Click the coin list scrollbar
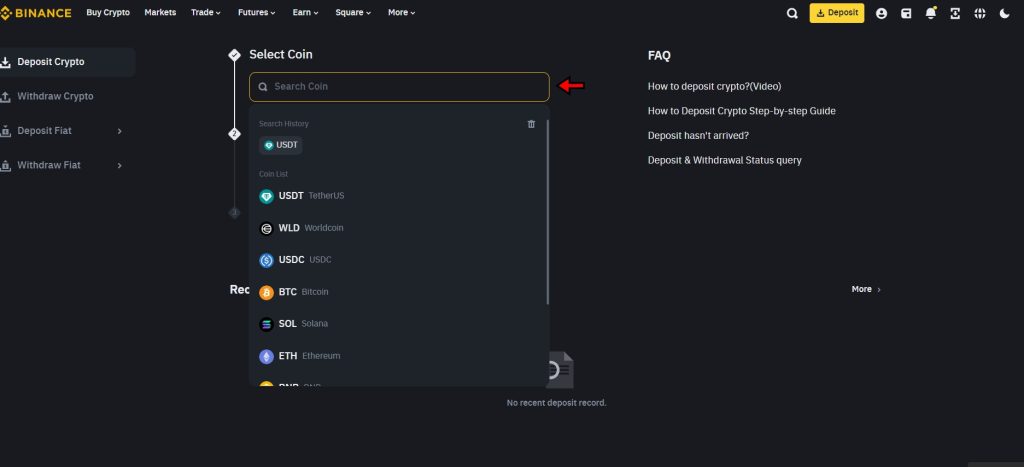This screenshot has width=1024, height=467. click(547, 210)
